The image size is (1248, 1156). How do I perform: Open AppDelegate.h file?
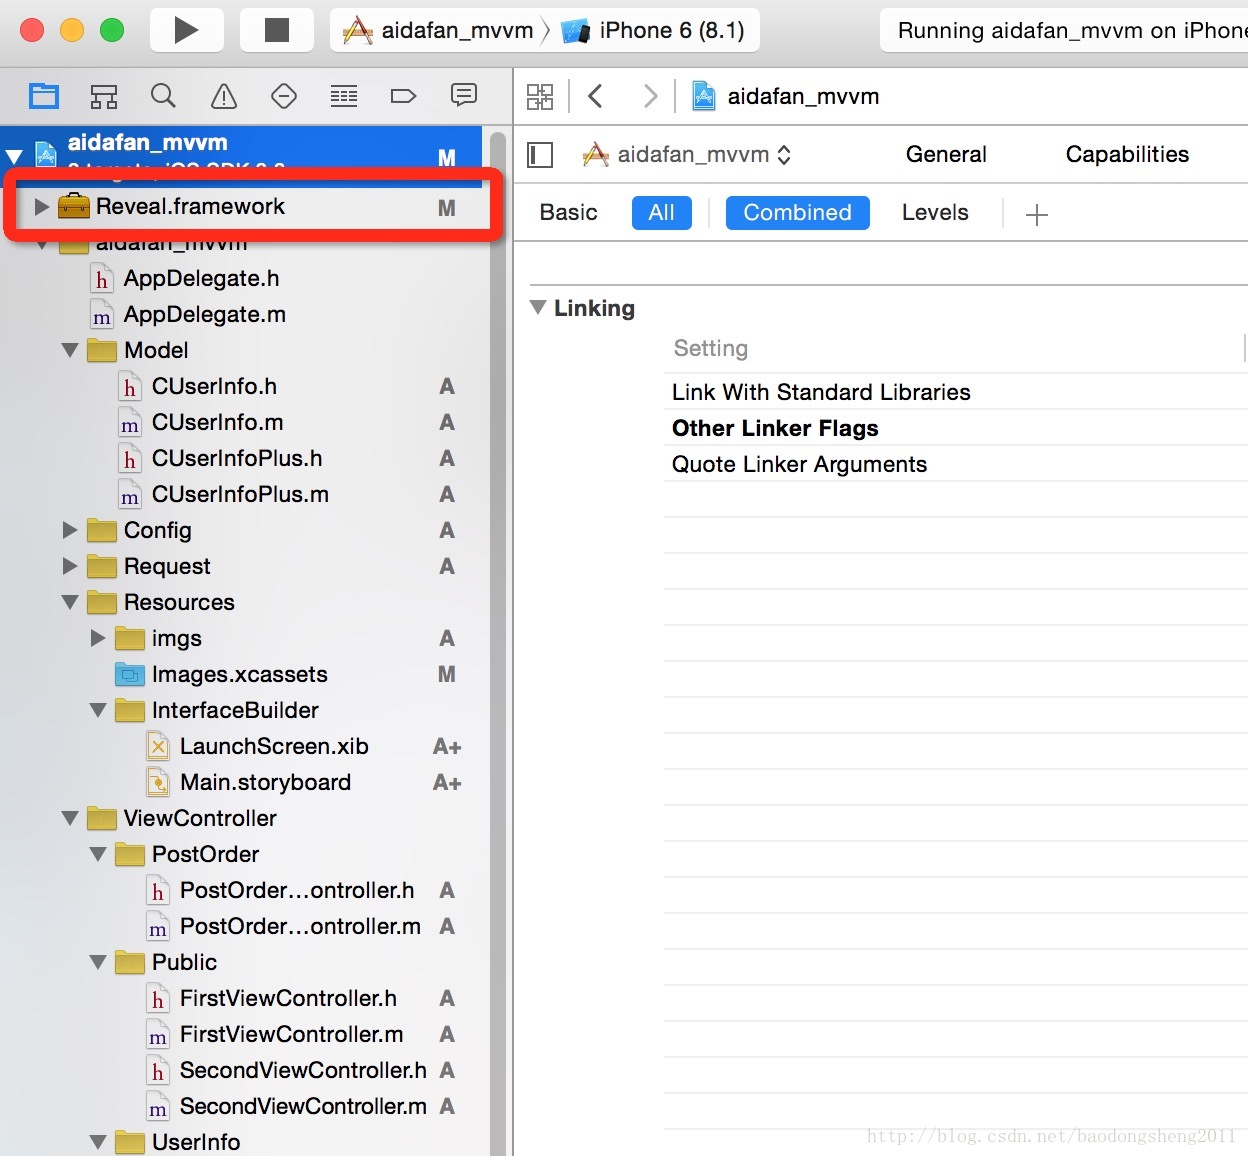tap(201, 278)
